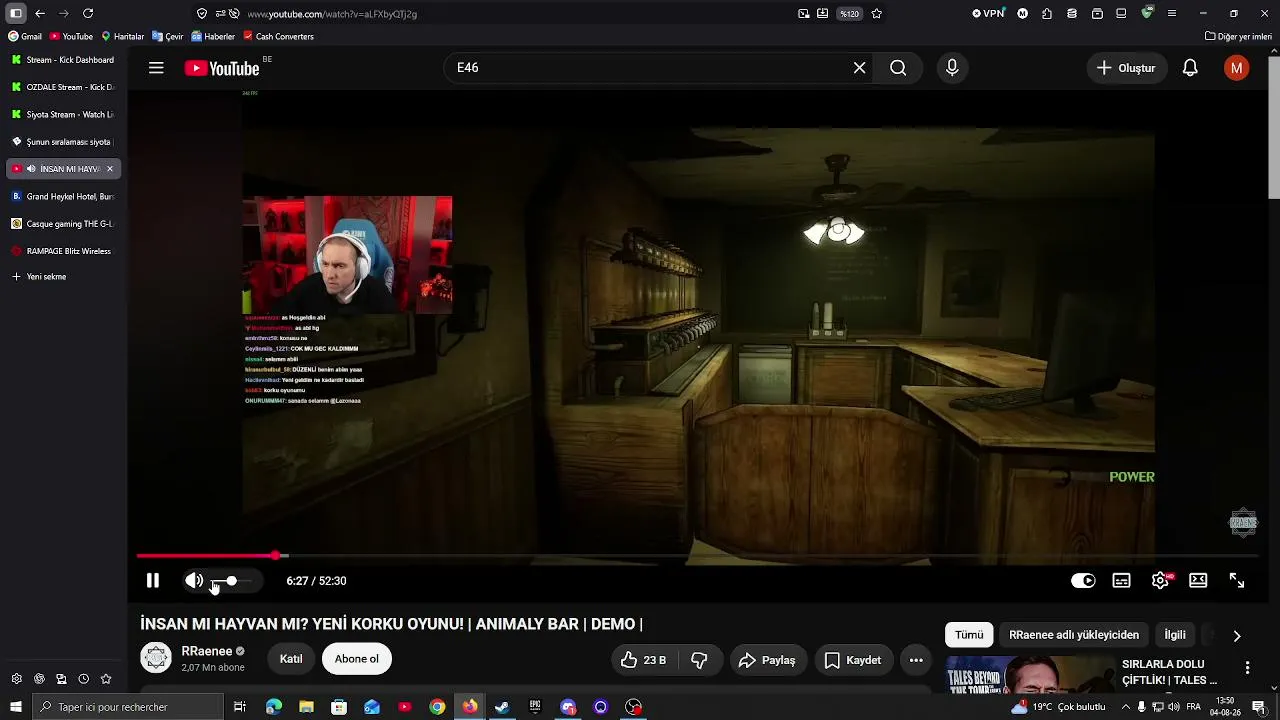
Task: Open the RRaenee channel name link
Action: (206, 651)
